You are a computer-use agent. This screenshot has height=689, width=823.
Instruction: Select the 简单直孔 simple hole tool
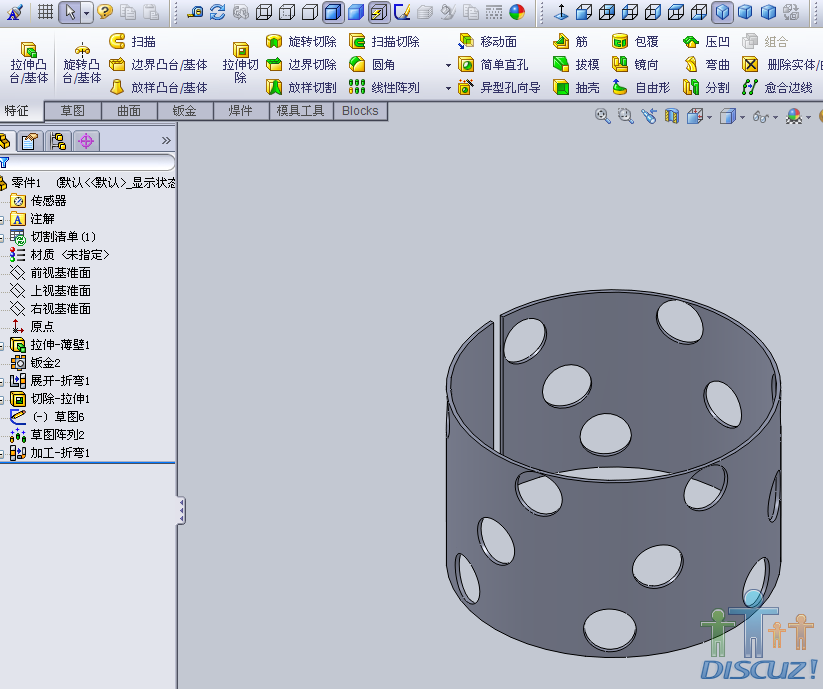pos(493,65)
